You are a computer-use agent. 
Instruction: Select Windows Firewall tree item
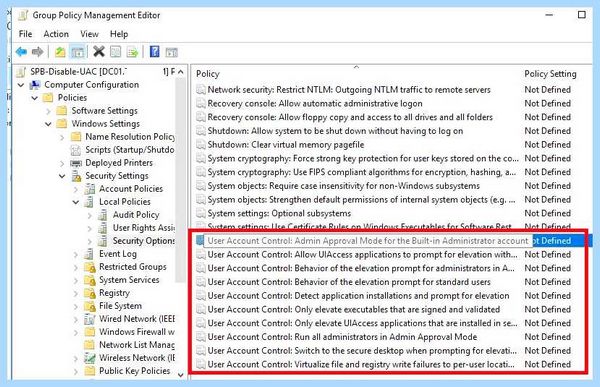137,332
